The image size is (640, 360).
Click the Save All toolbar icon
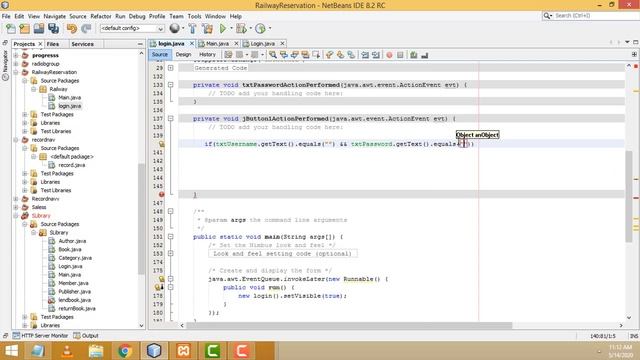53,29
